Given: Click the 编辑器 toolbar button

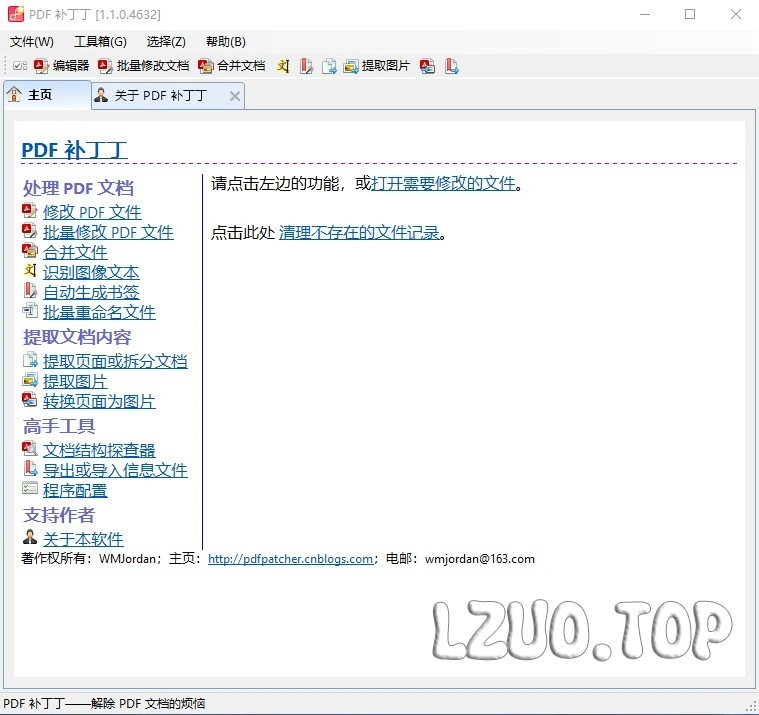Looking at the screenshot, I should coord(61,66).
